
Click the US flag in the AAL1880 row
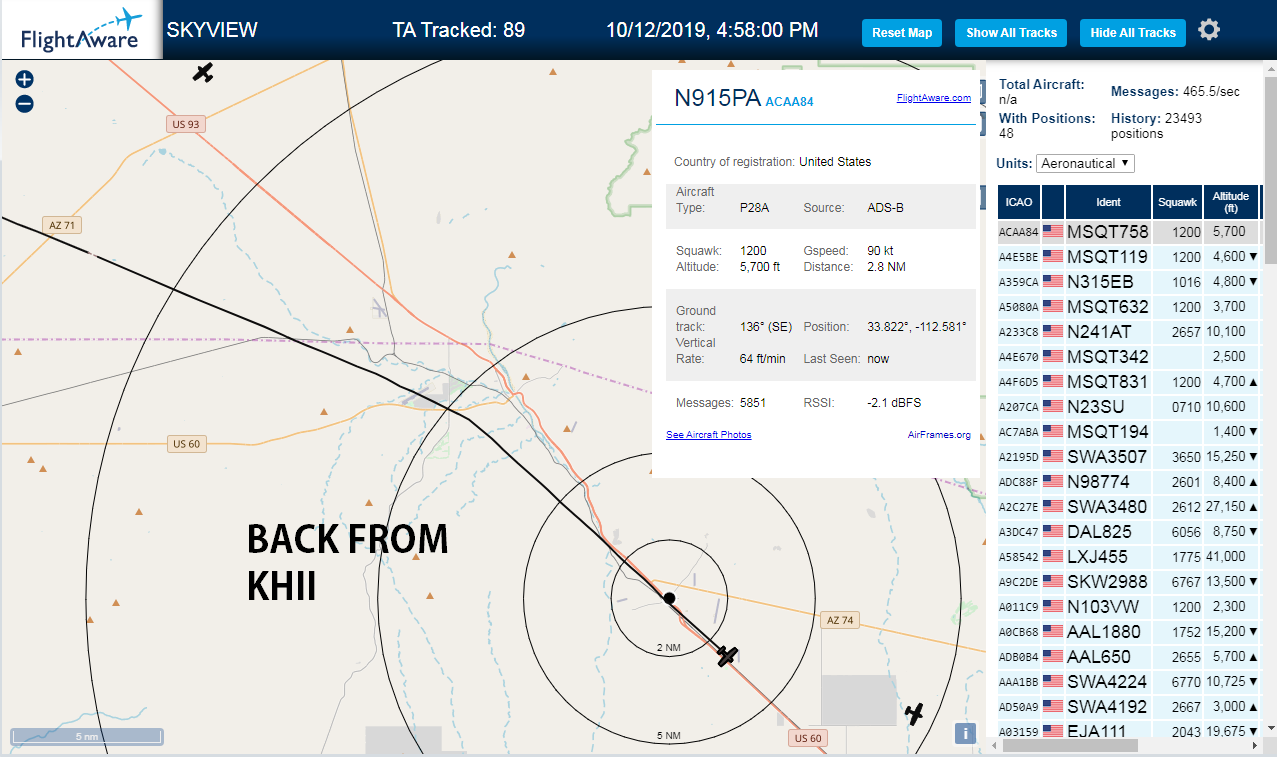[1053, 631]
